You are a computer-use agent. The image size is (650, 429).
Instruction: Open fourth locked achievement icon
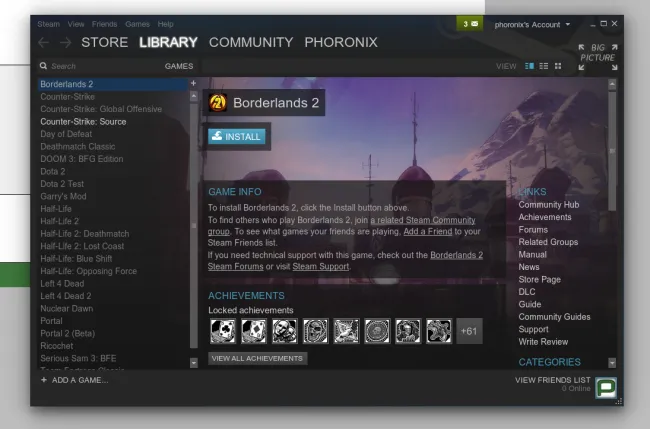(315, 331)
